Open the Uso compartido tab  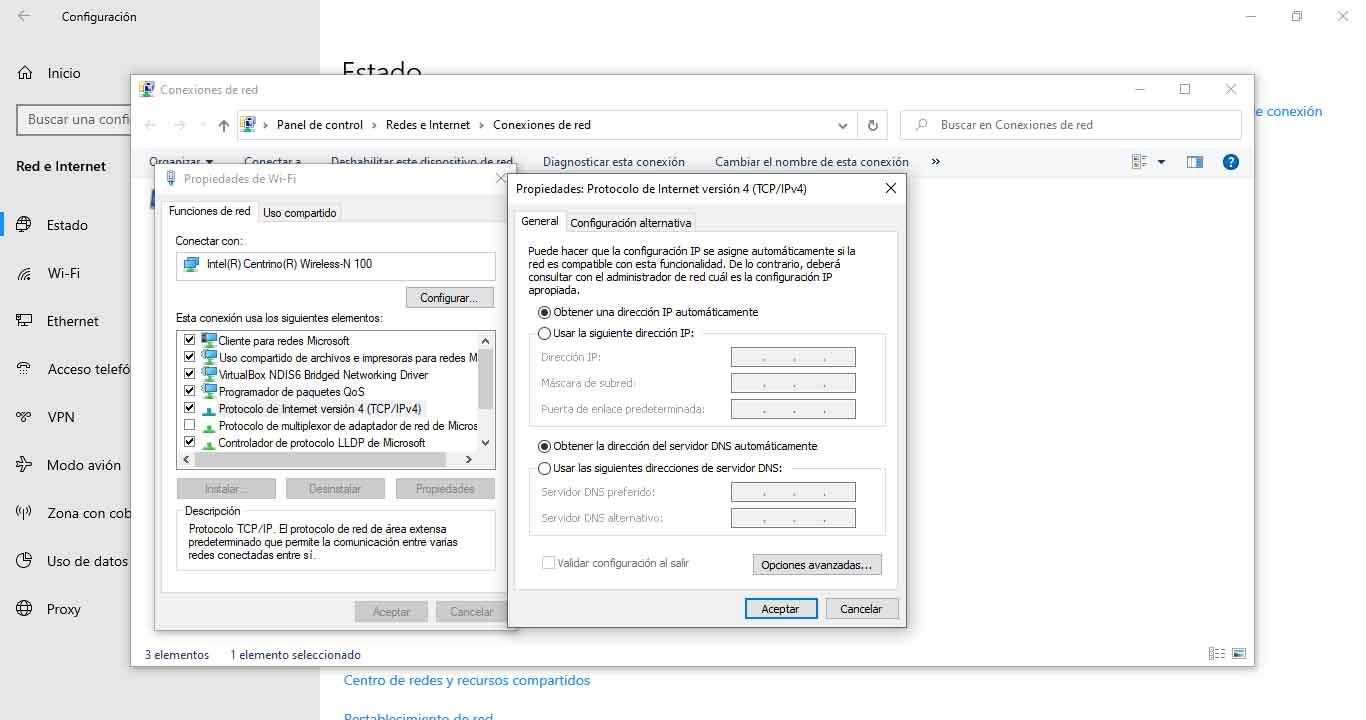300,213
